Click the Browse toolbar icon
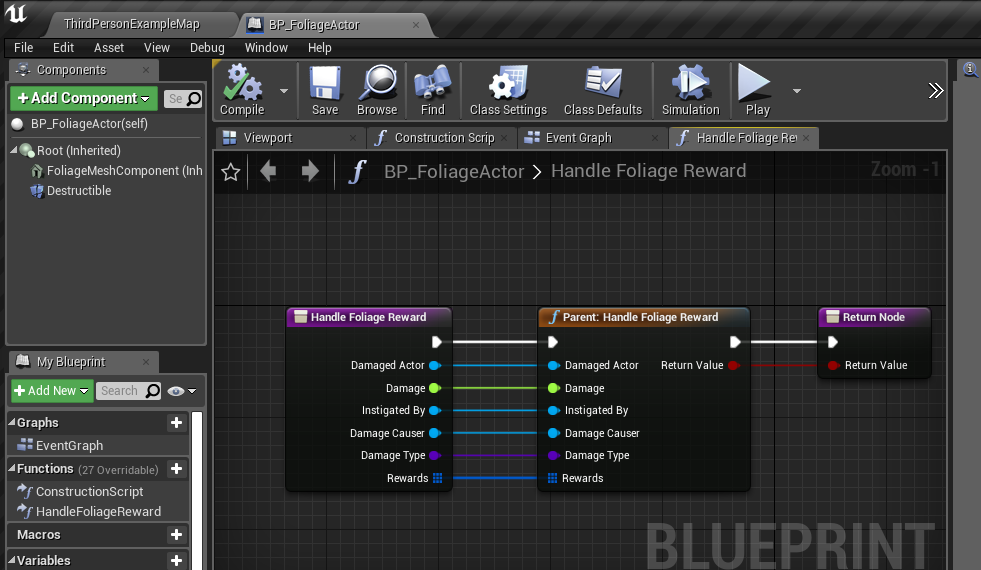Screen dimensions: 981x570 (x=377, y=85)
